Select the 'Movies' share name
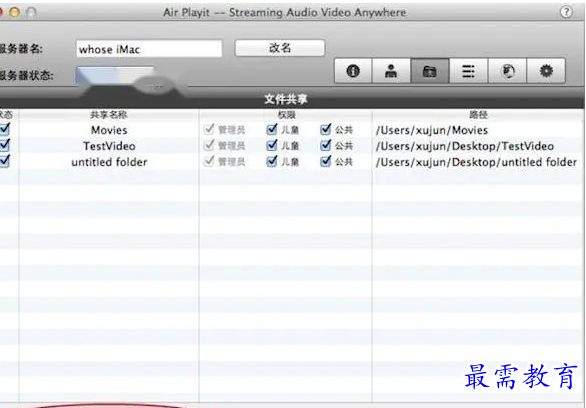This screenshot has width=586, height=408. pyautogui.click(x=109, y=130)
